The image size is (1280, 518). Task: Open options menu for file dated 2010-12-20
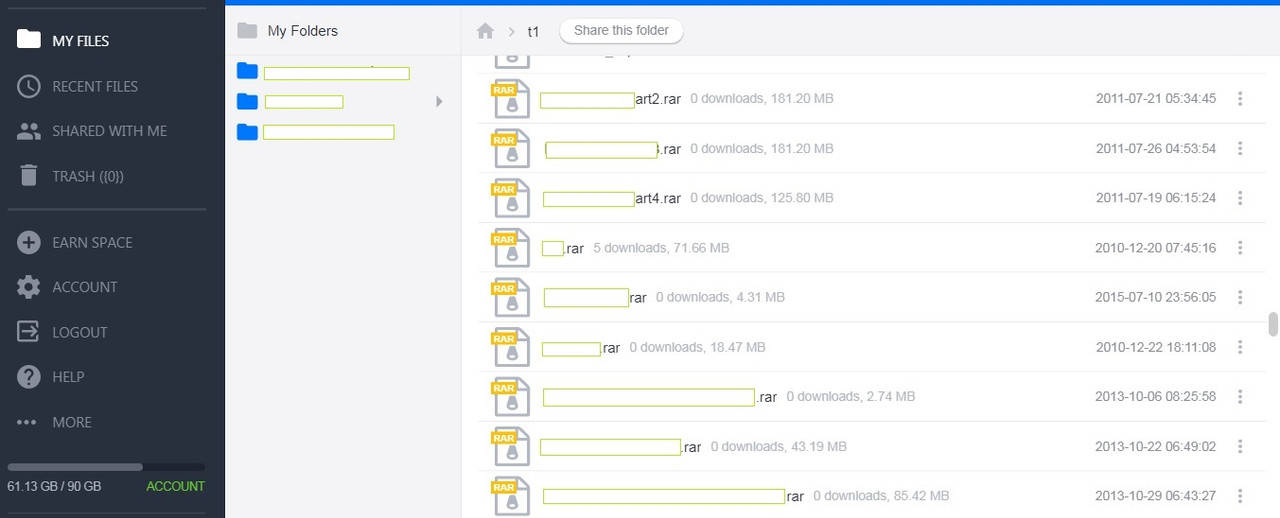(1240, 248)
